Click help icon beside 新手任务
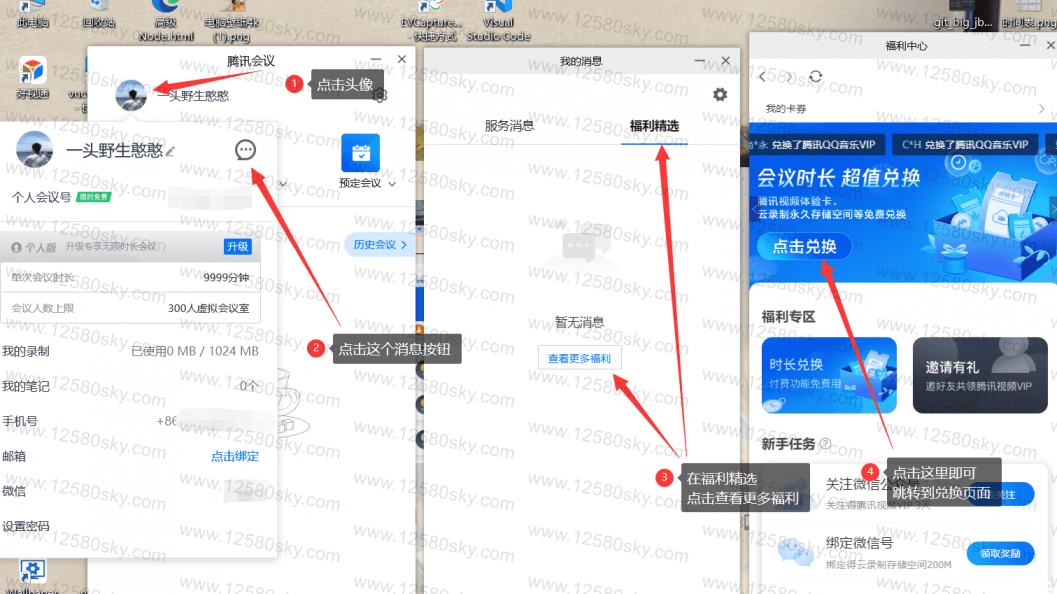Screen dimensions: 1057x594 tap(825, 444)
